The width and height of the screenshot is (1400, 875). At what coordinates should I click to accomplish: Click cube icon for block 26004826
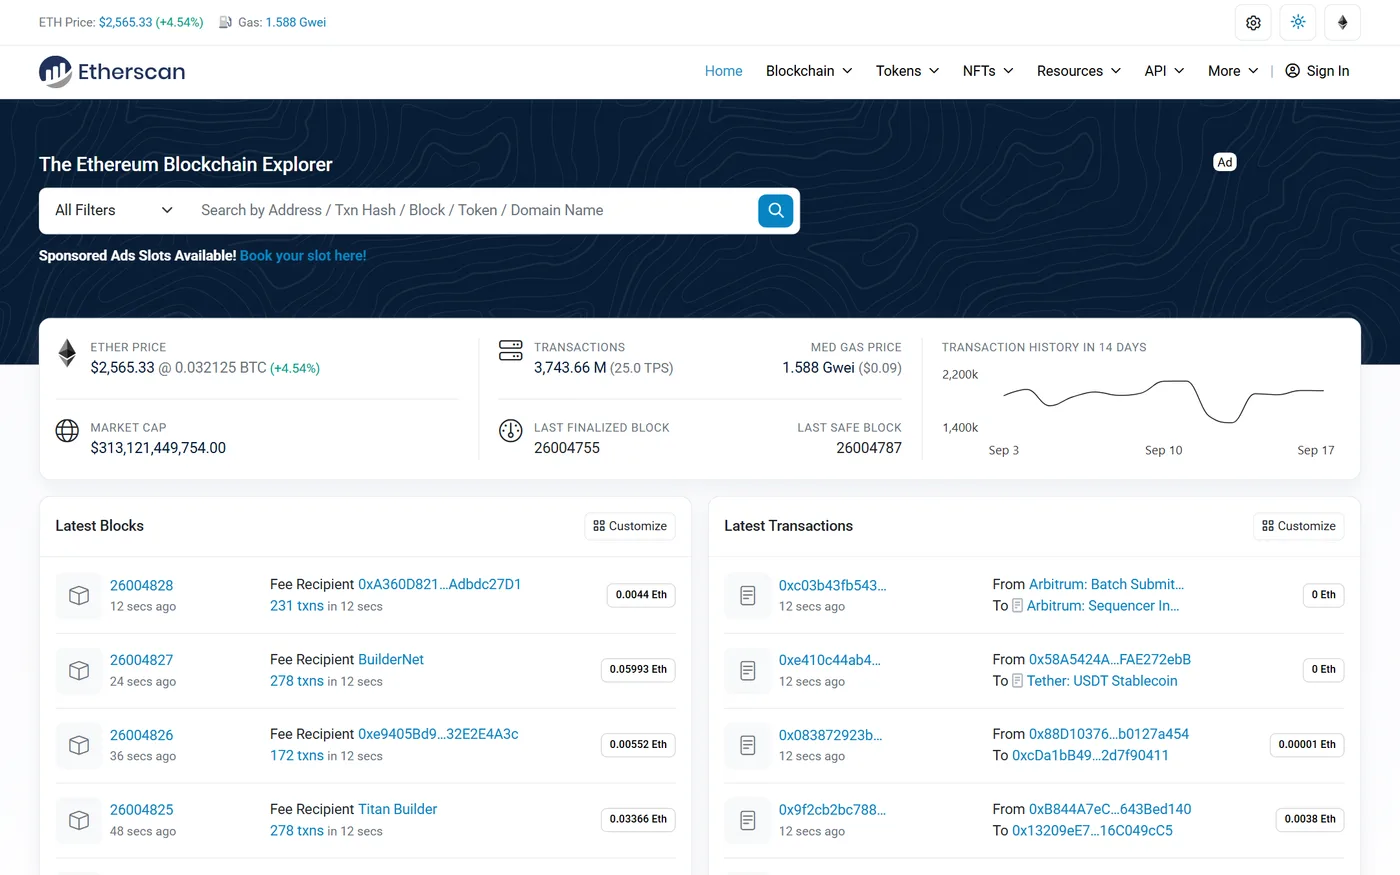click(x=79, y=745)
